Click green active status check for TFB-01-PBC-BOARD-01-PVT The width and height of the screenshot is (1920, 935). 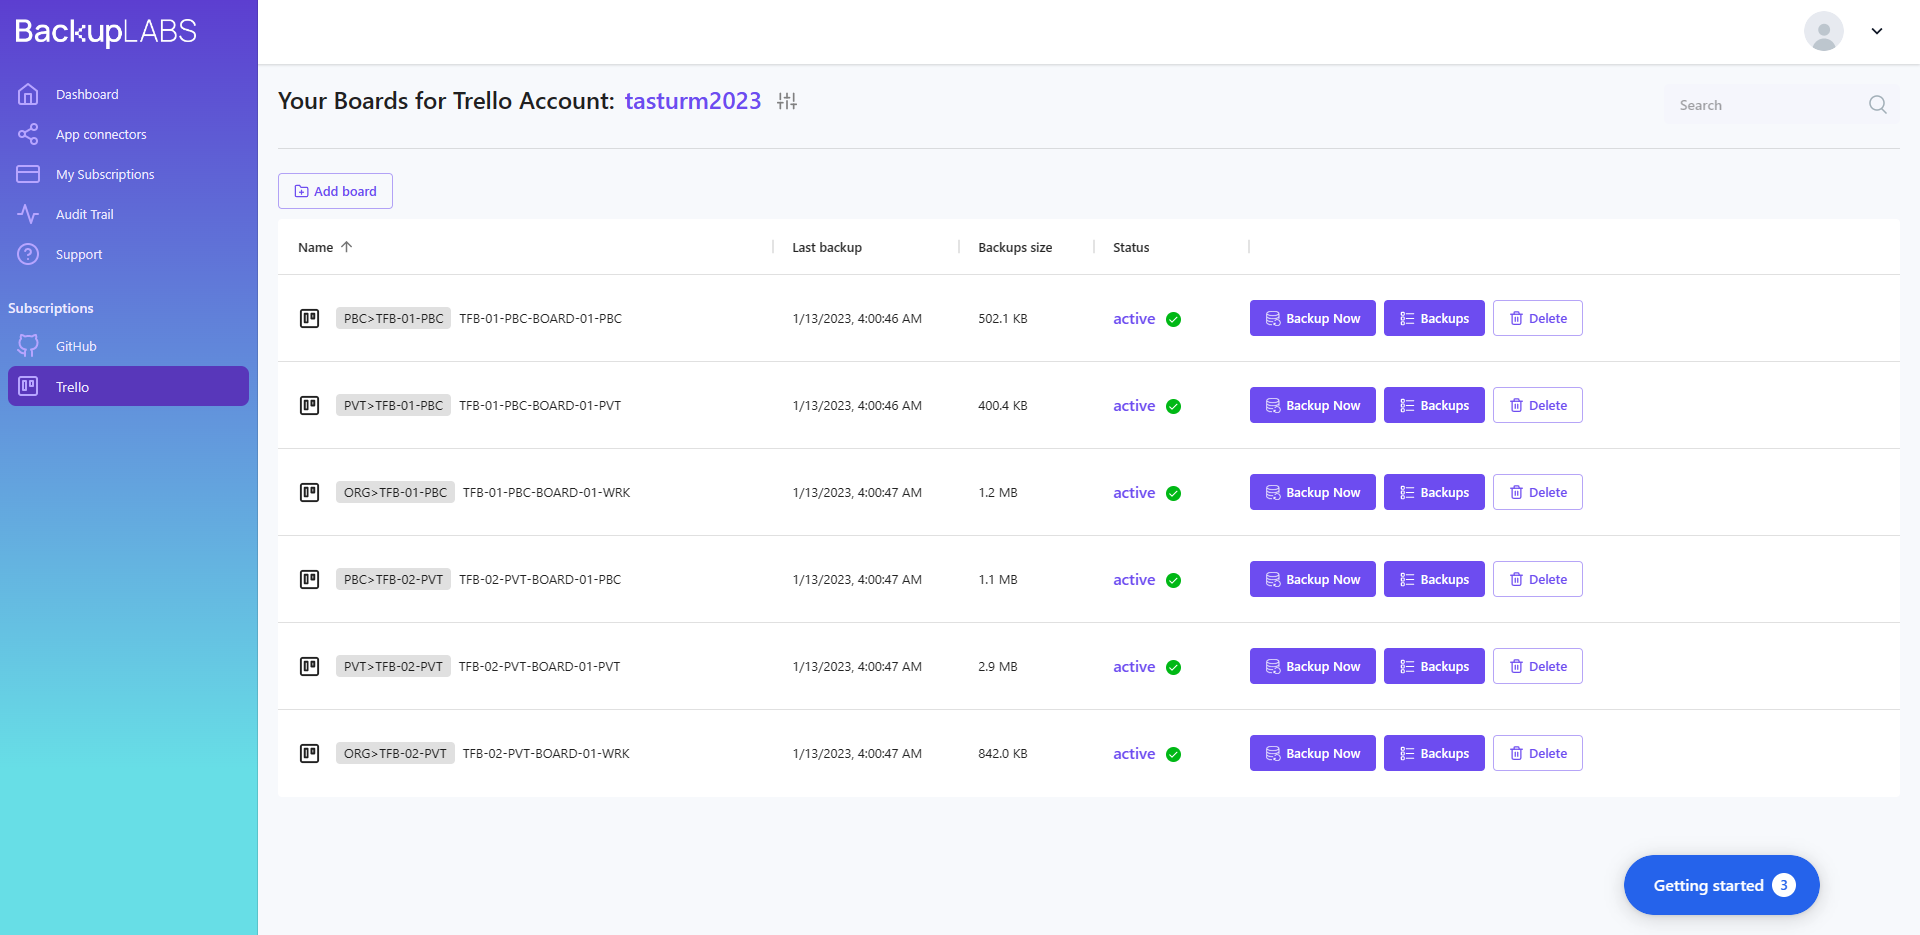(1173, 406)
